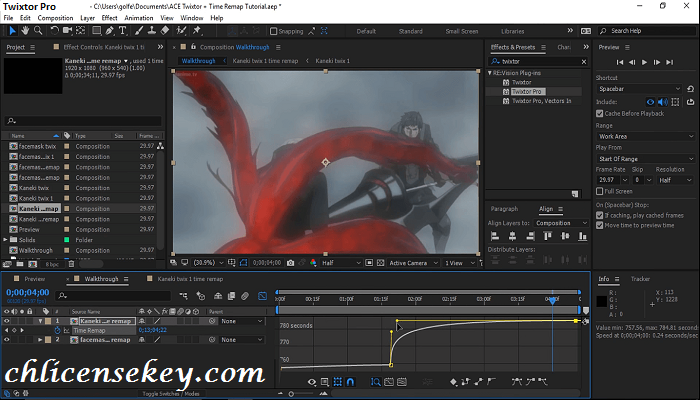Open the Composition menu
The image size is (700, 400).
pyautogui.click(x=55, y=18)
